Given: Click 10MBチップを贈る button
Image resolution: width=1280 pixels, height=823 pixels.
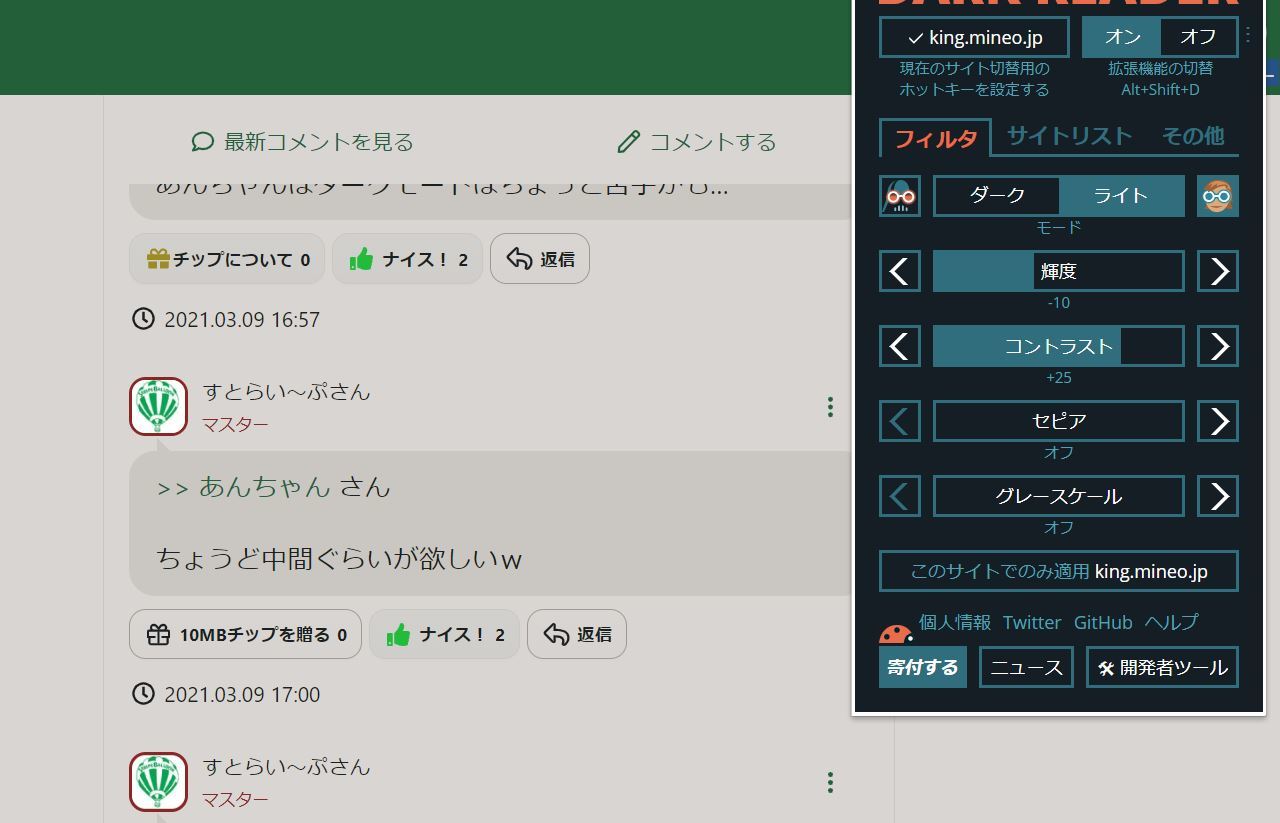Looking at the screenshot, I should click(245, 634).
